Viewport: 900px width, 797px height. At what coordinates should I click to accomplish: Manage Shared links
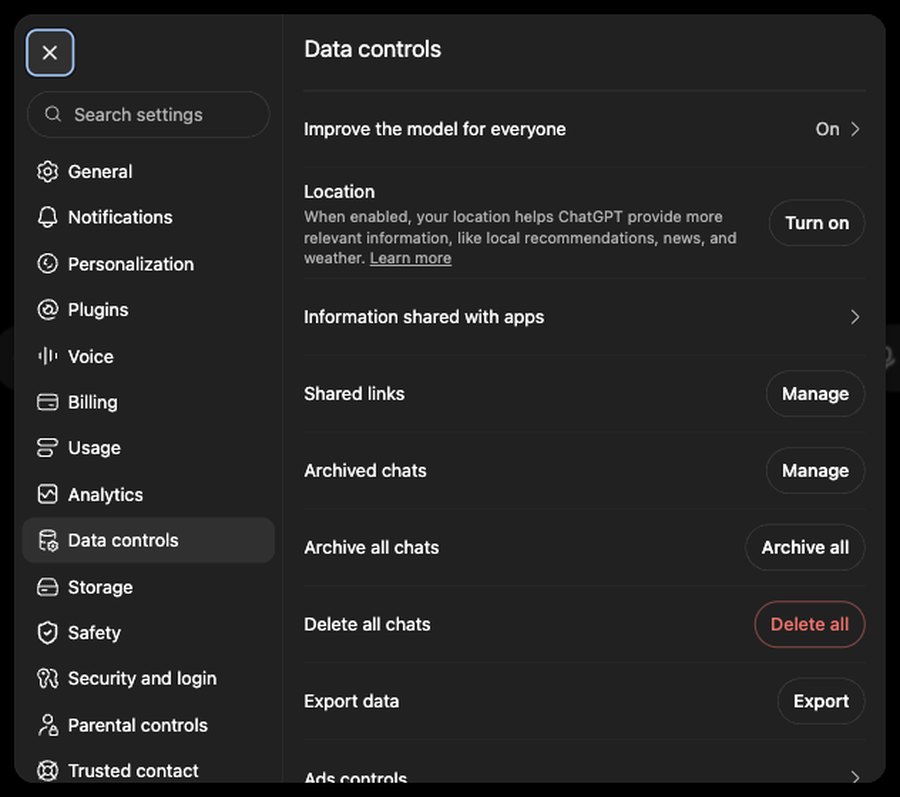pyautogui.click(x=815, y=394)
